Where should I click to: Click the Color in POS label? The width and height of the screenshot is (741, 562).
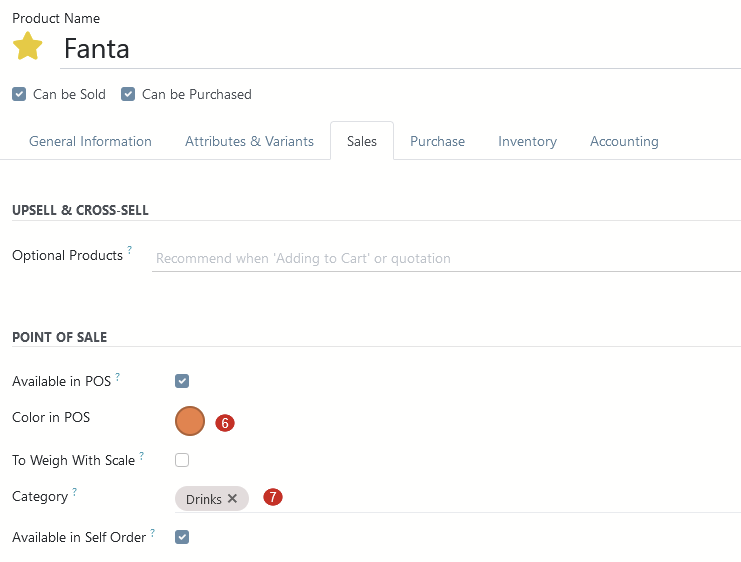click(x=51, y=417)
